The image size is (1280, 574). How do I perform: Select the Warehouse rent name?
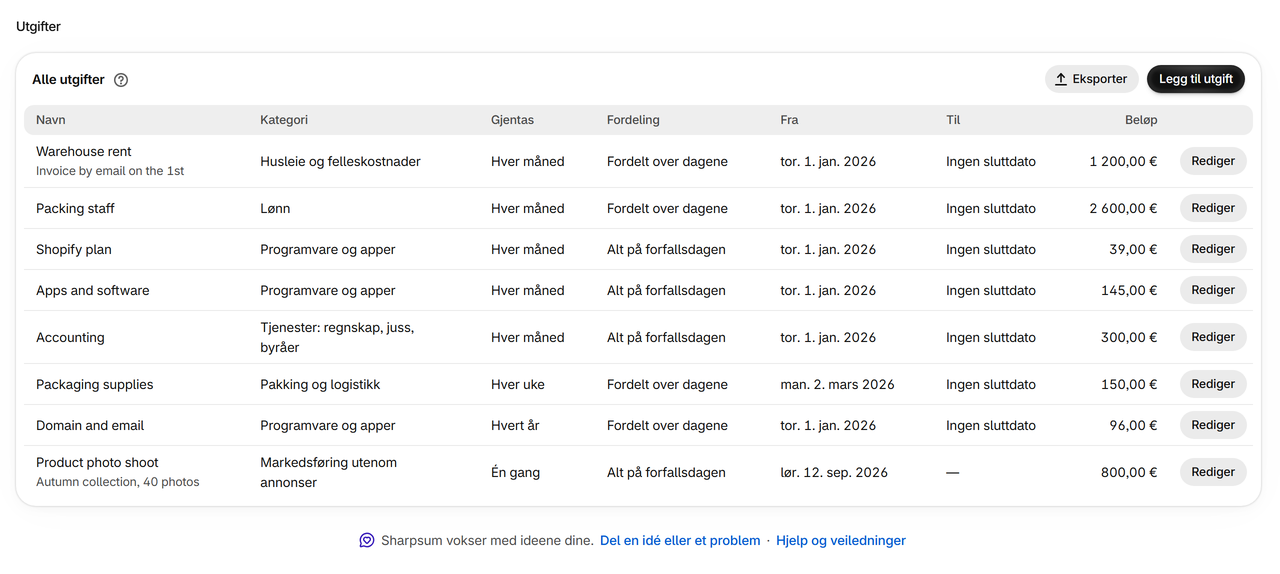pos(84,151)
